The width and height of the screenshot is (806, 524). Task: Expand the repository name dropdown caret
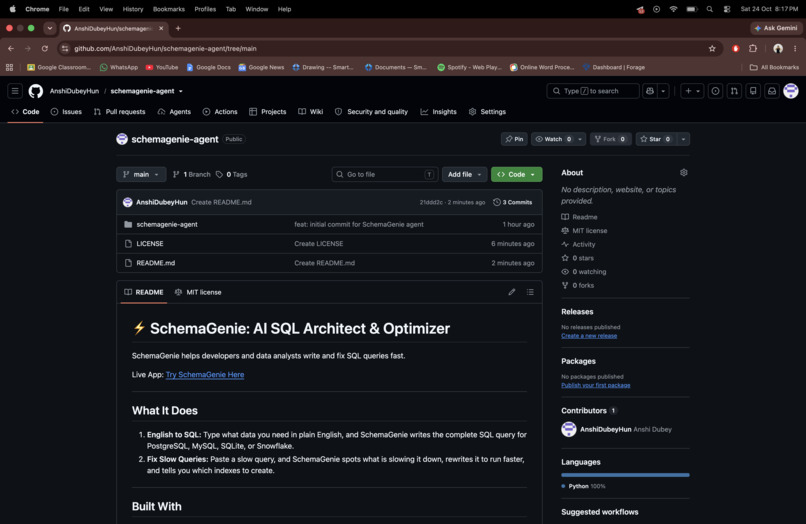[x=180, y=92]
